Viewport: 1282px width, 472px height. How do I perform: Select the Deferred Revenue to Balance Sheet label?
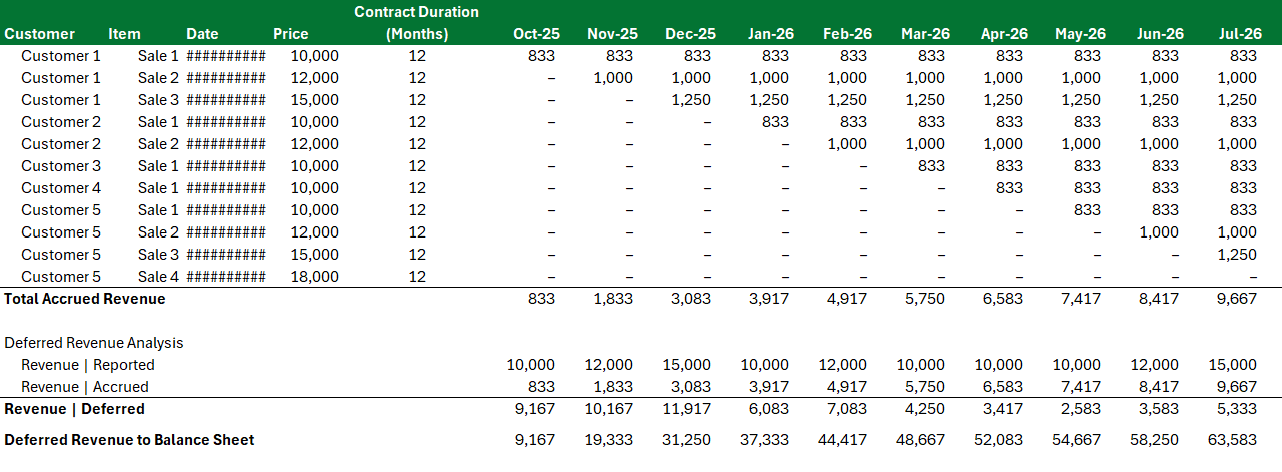[x=129, y=440]
